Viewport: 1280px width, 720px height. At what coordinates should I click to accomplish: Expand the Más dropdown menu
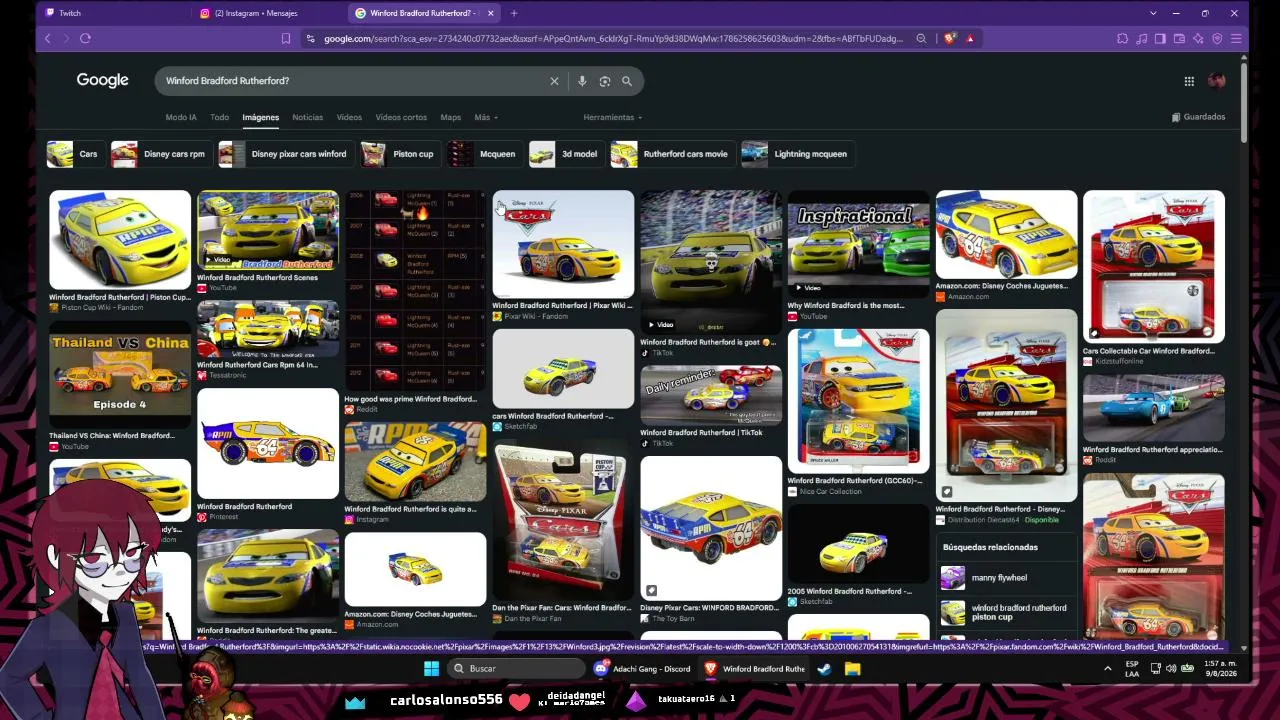486,117
